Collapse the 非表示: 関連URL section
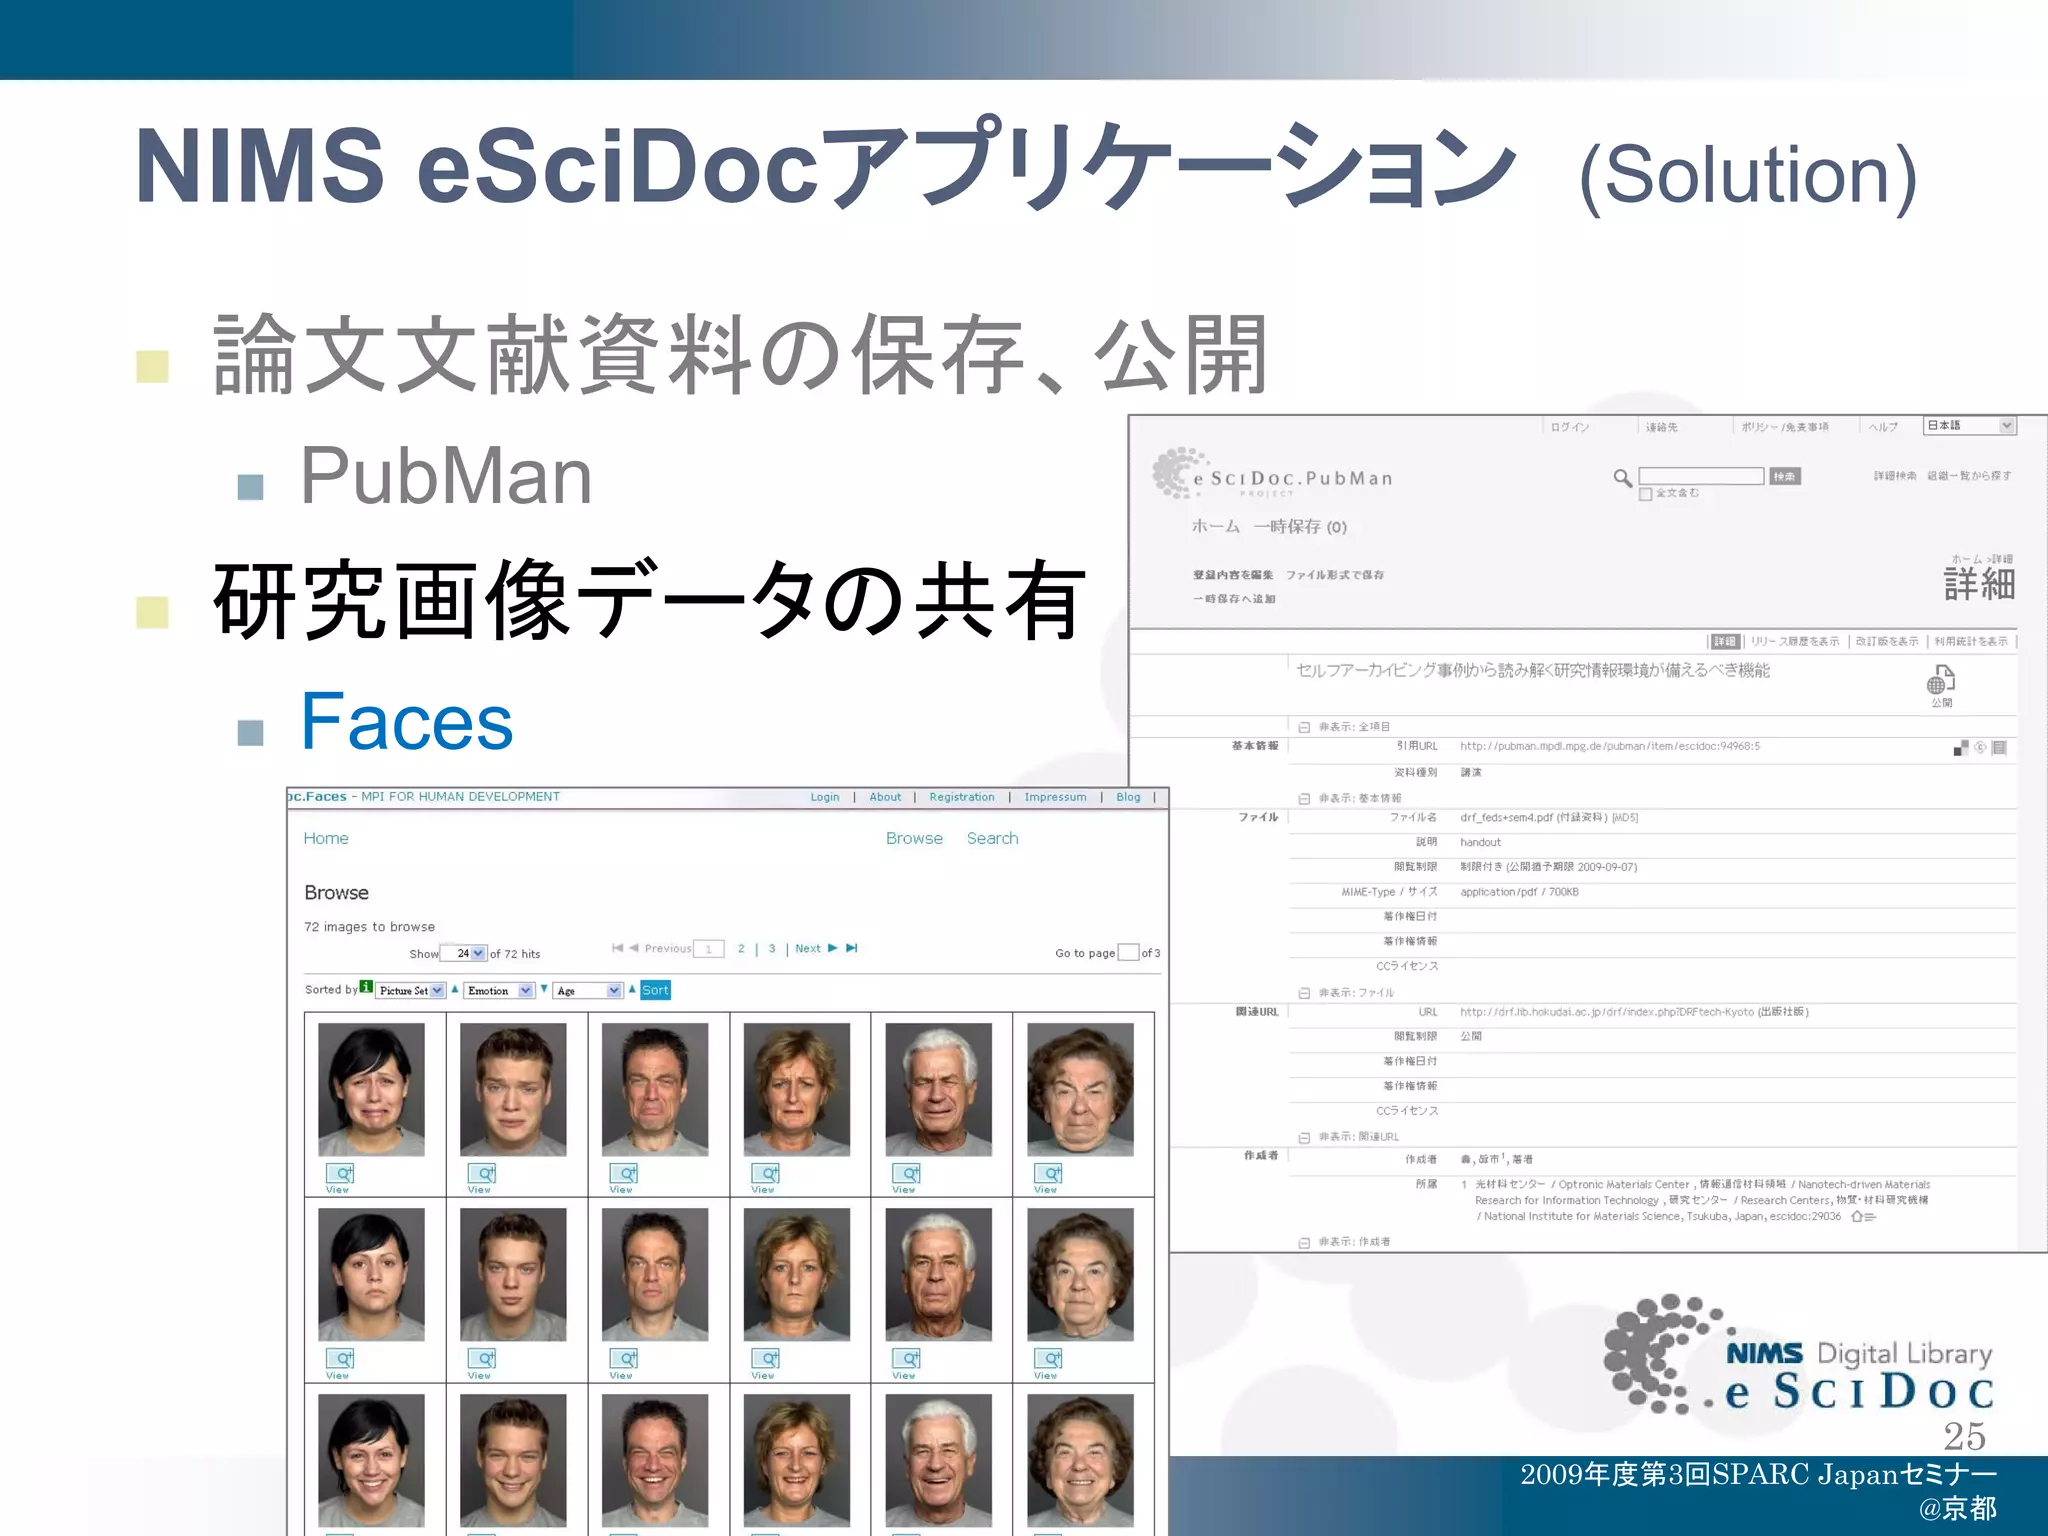2048x1536 pixels. 1304,1137
